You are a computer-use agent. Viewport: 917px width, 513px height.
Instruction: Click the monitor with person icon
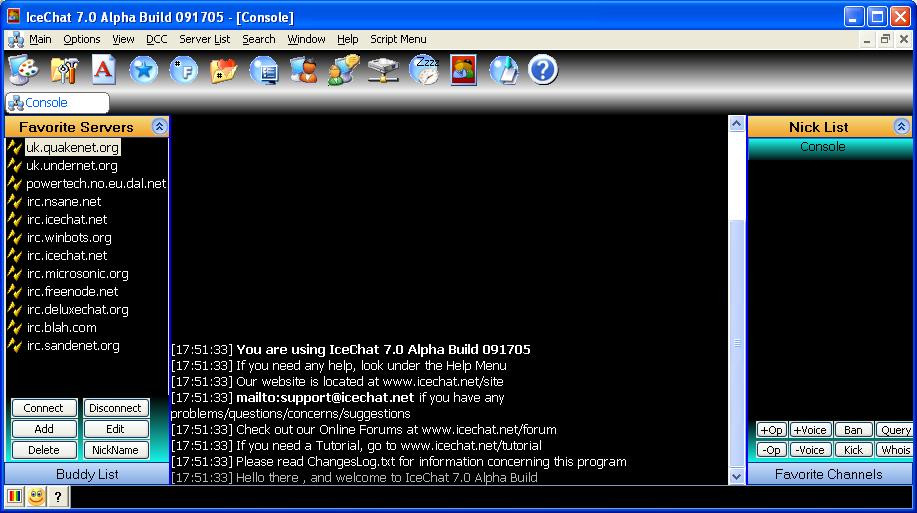[304, 70]
